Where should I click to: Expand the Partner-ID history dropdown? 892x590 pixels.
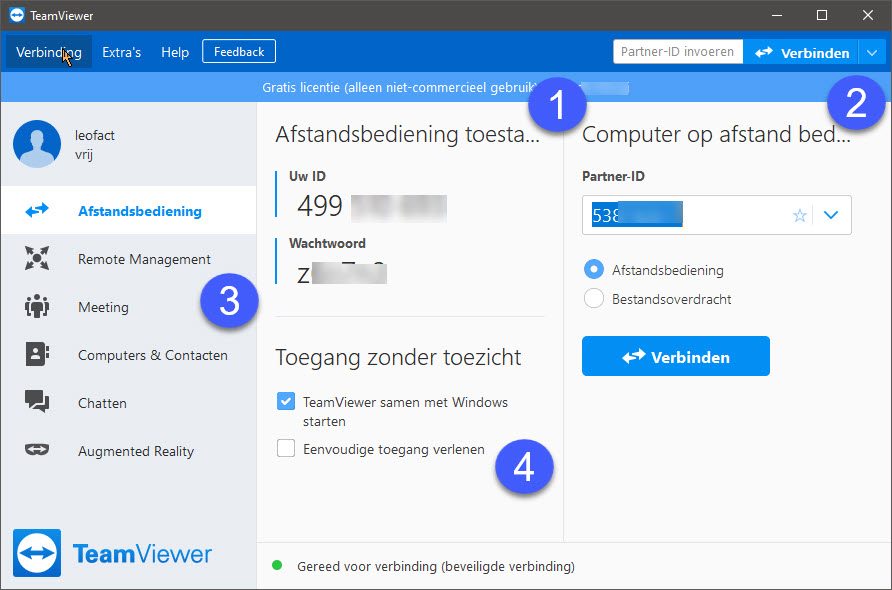(831, 215)
